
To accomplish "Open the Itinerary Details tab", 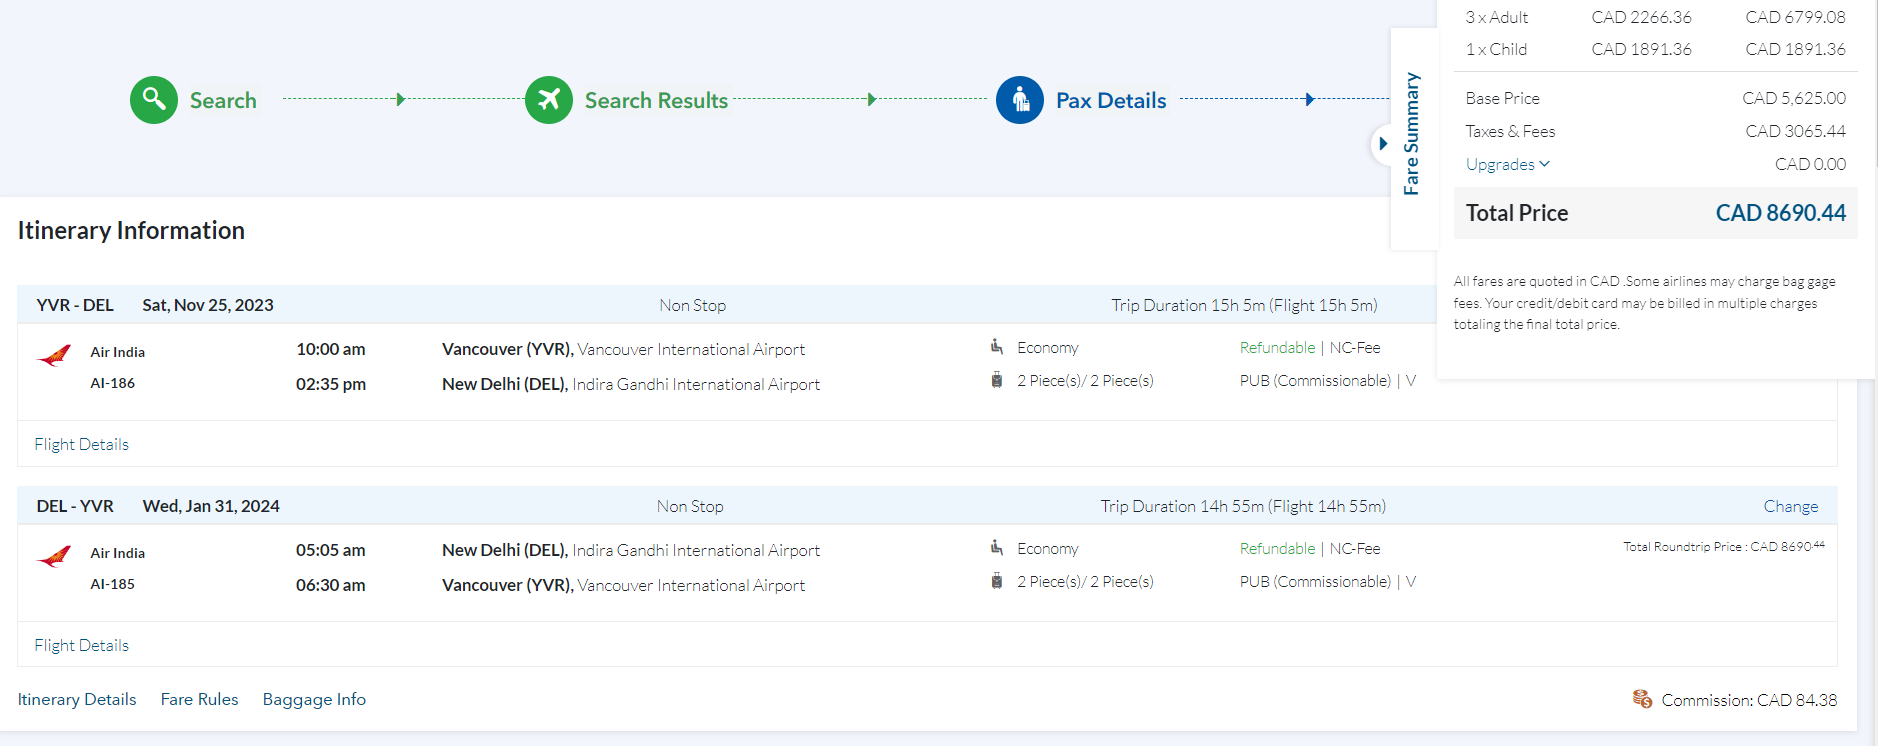I will tap(77, 699).
